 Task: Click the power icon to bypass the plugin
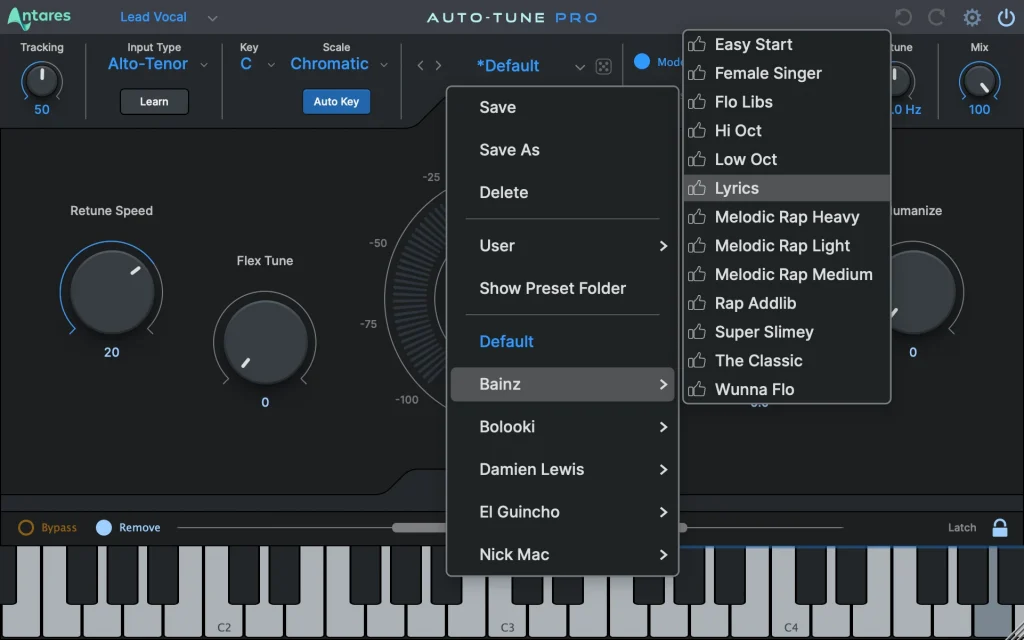point(1005,17)
